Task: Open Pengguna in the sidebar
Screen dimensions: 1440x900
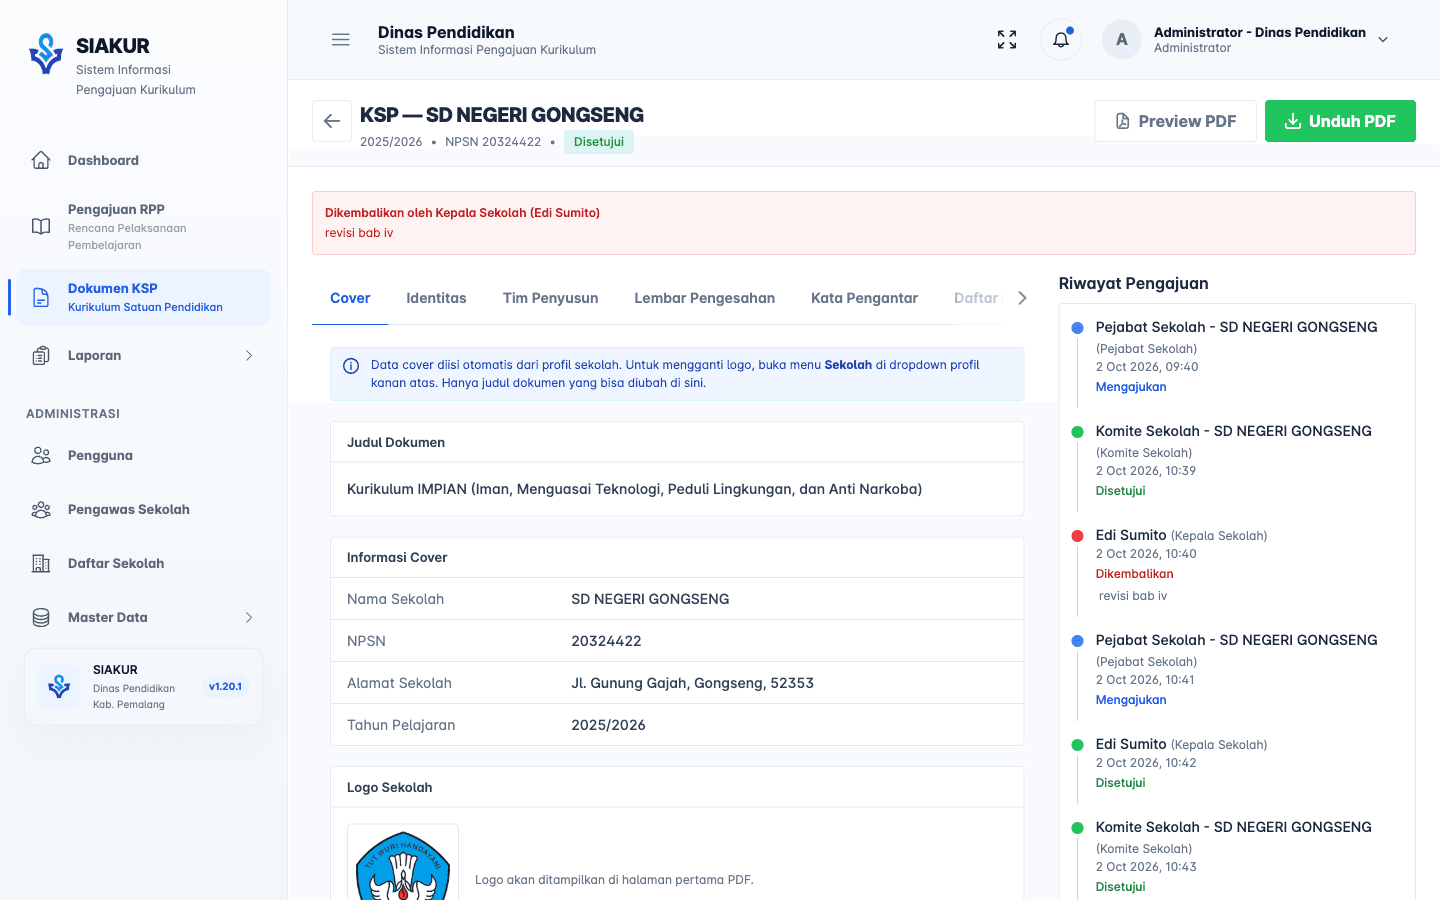Action: (x=143, y=455)
